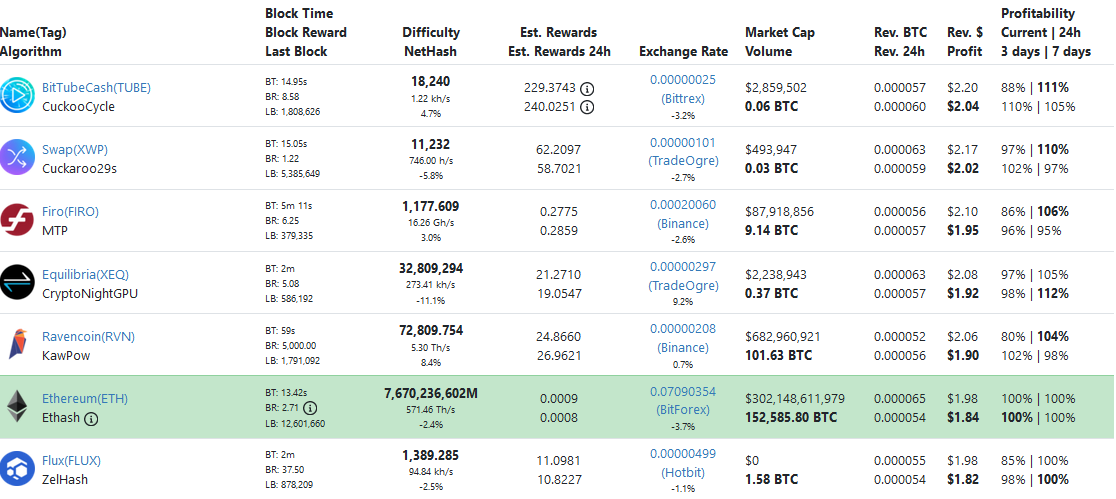The width and height of the screenshot is (1116, 499).
Task: Open Firo exchange rate 0.00020060 Binance link
Action: (x=682, y=204)
